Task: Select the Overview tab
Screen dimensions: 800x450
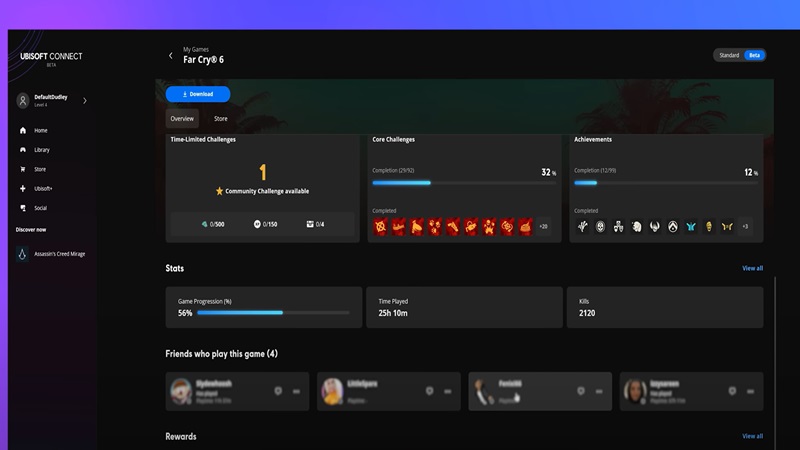Action: (182, 119)
